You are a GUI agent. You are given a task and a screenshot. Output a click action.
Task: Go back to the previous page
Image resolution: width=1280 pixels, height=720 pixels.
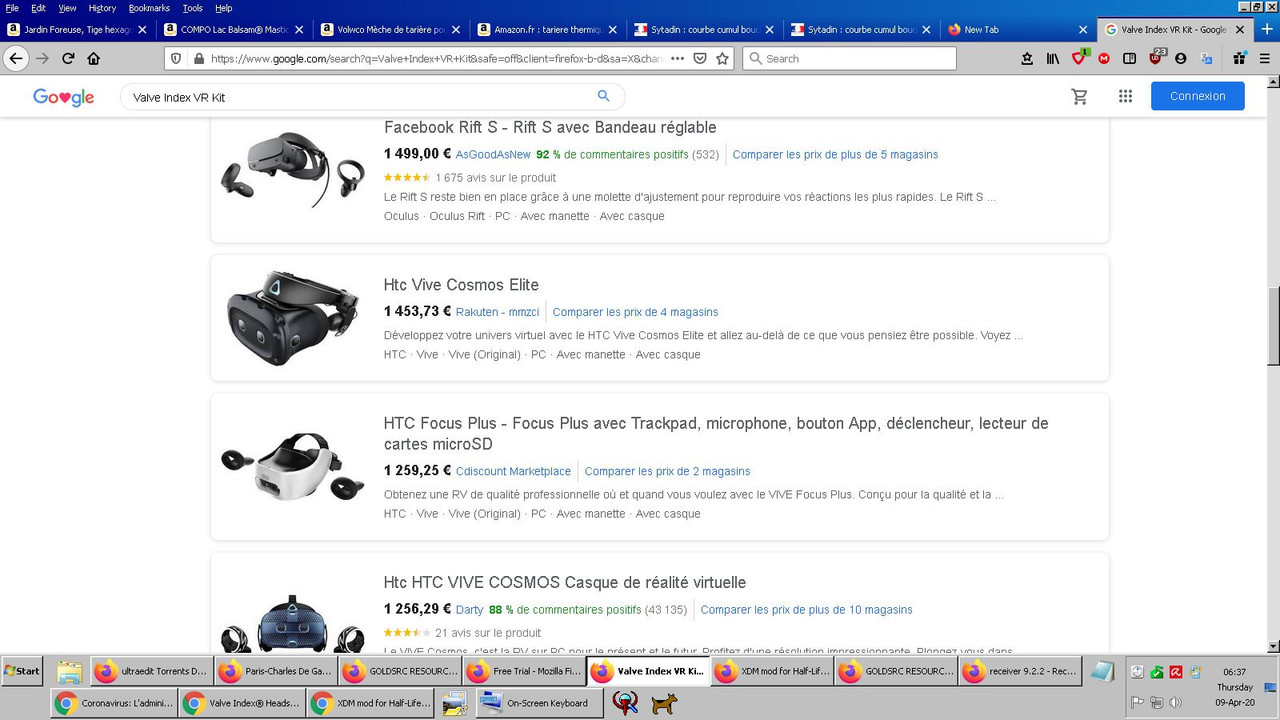click(16, 58)
